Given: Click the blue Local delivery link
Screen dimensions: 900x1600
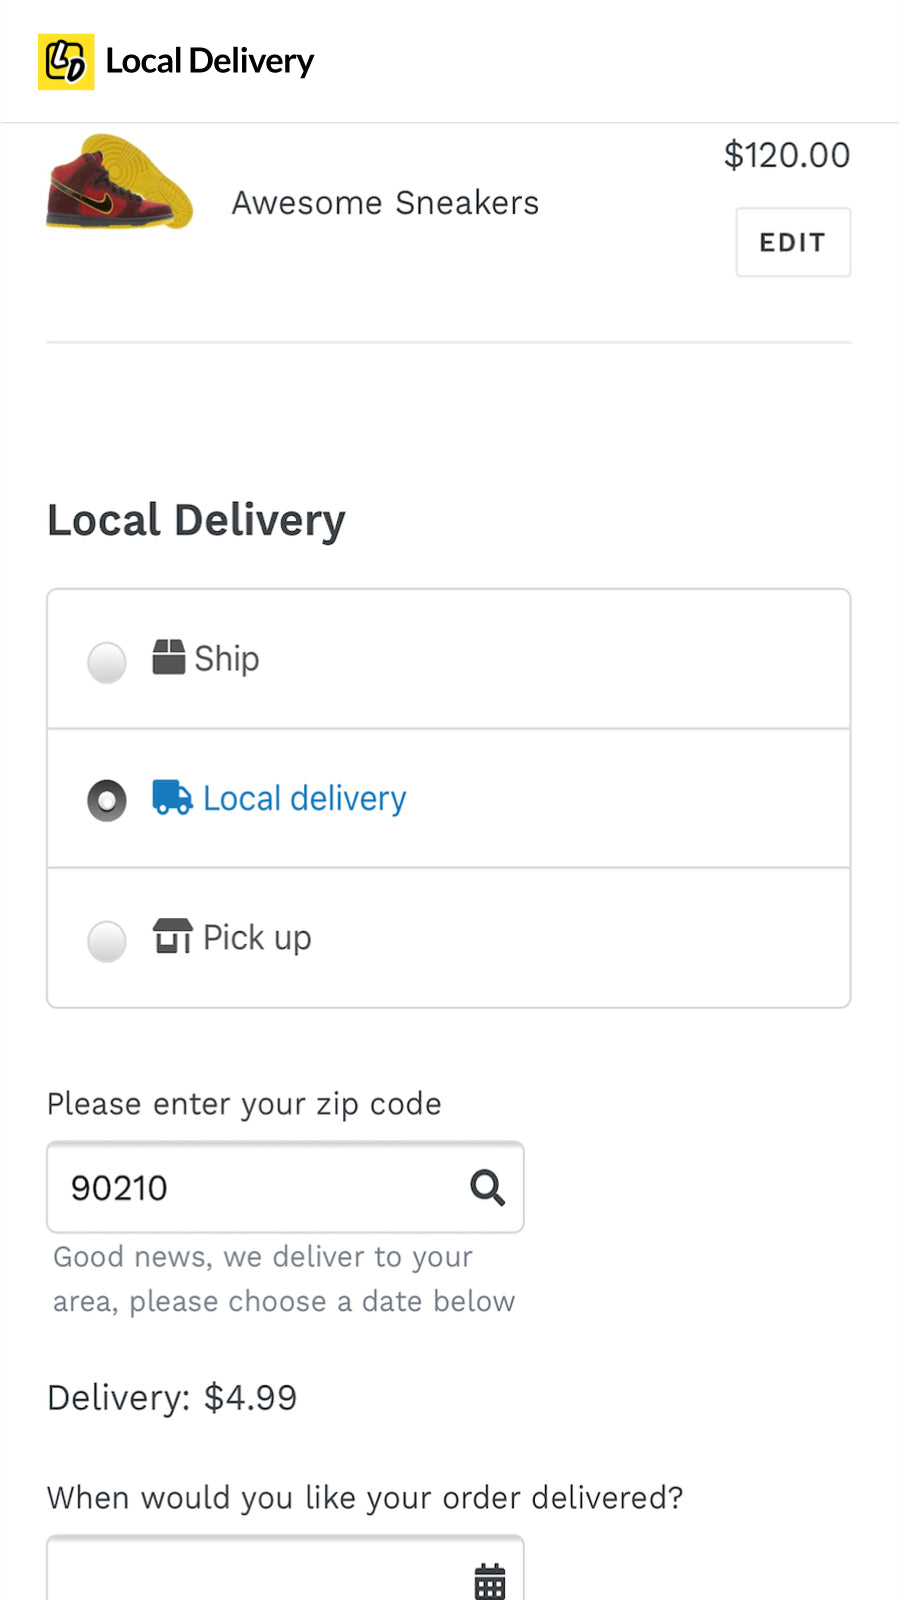Looking at the screenshot, I should pyautogui.click(x=303, y=798).
